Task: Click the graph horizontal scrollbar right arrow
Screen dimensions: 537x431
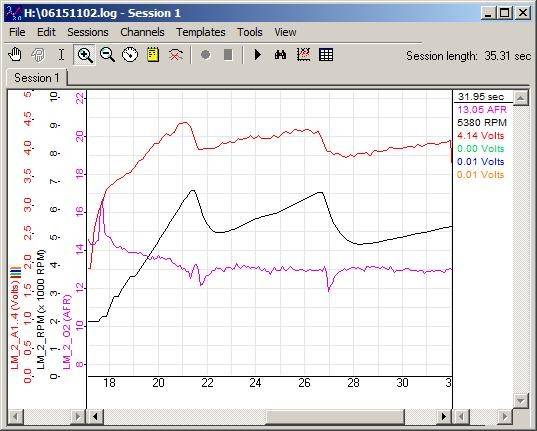Action: [x=444, y=417]
